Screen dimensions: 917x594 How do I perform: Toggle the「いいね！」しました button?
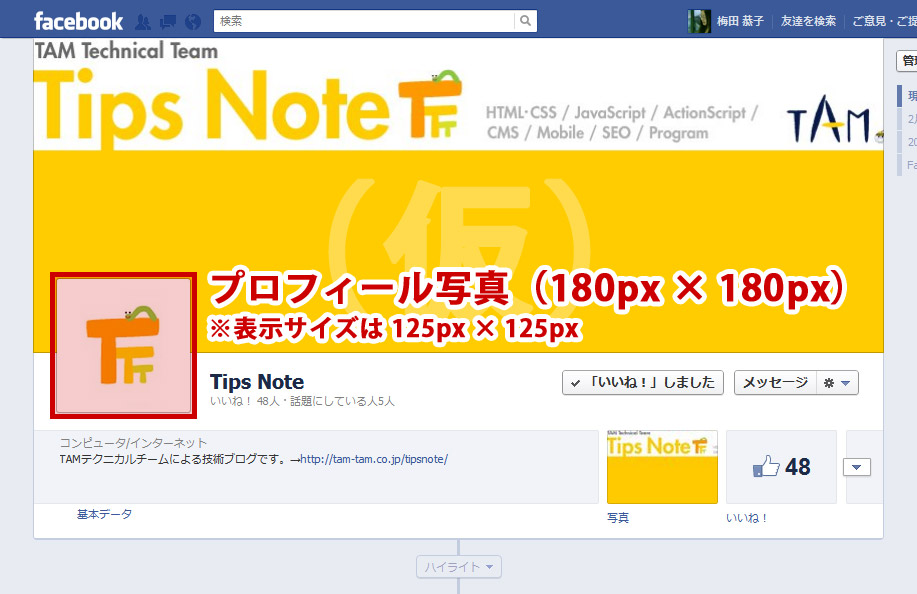pyautogui.click(x=643, y=383)
